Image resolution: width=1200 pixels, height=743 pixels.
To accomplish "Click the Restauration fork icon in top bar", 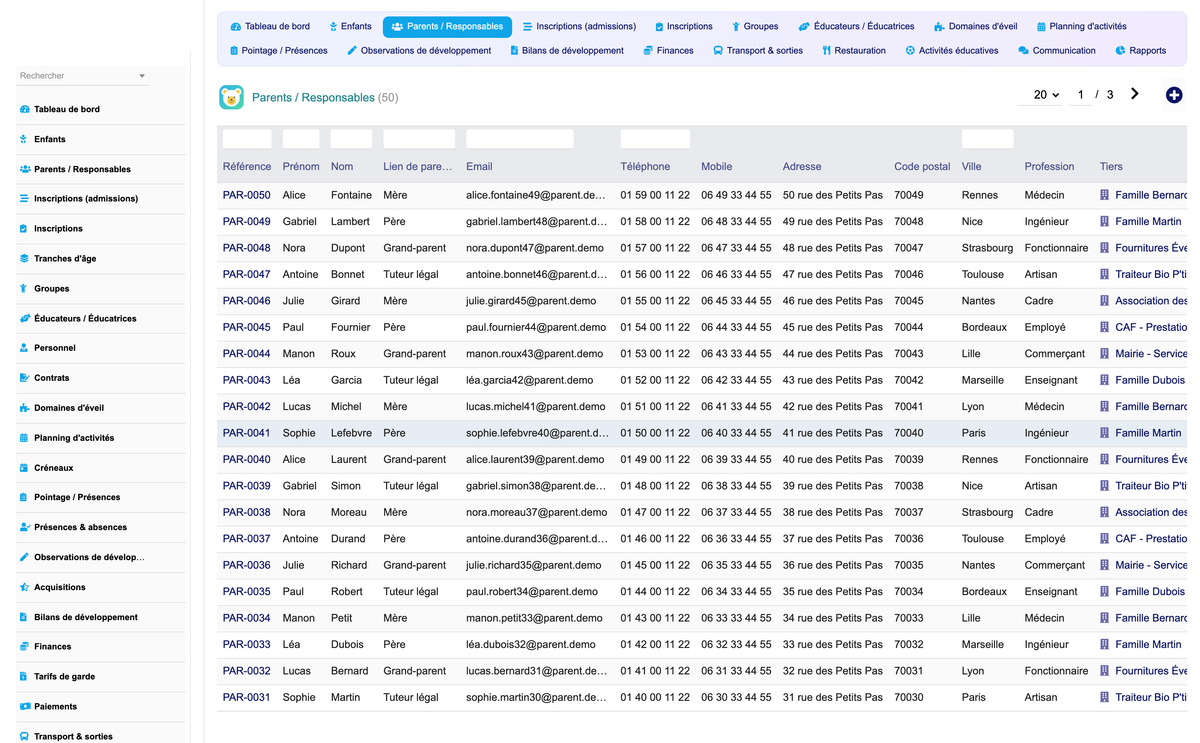I will tap(826, 50).
